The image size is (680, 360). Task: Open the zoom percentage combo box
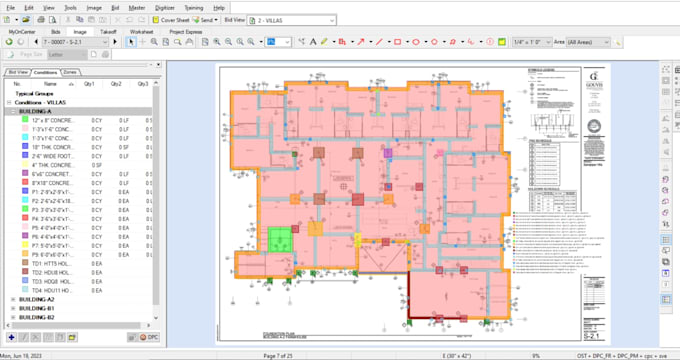[278, 42]
